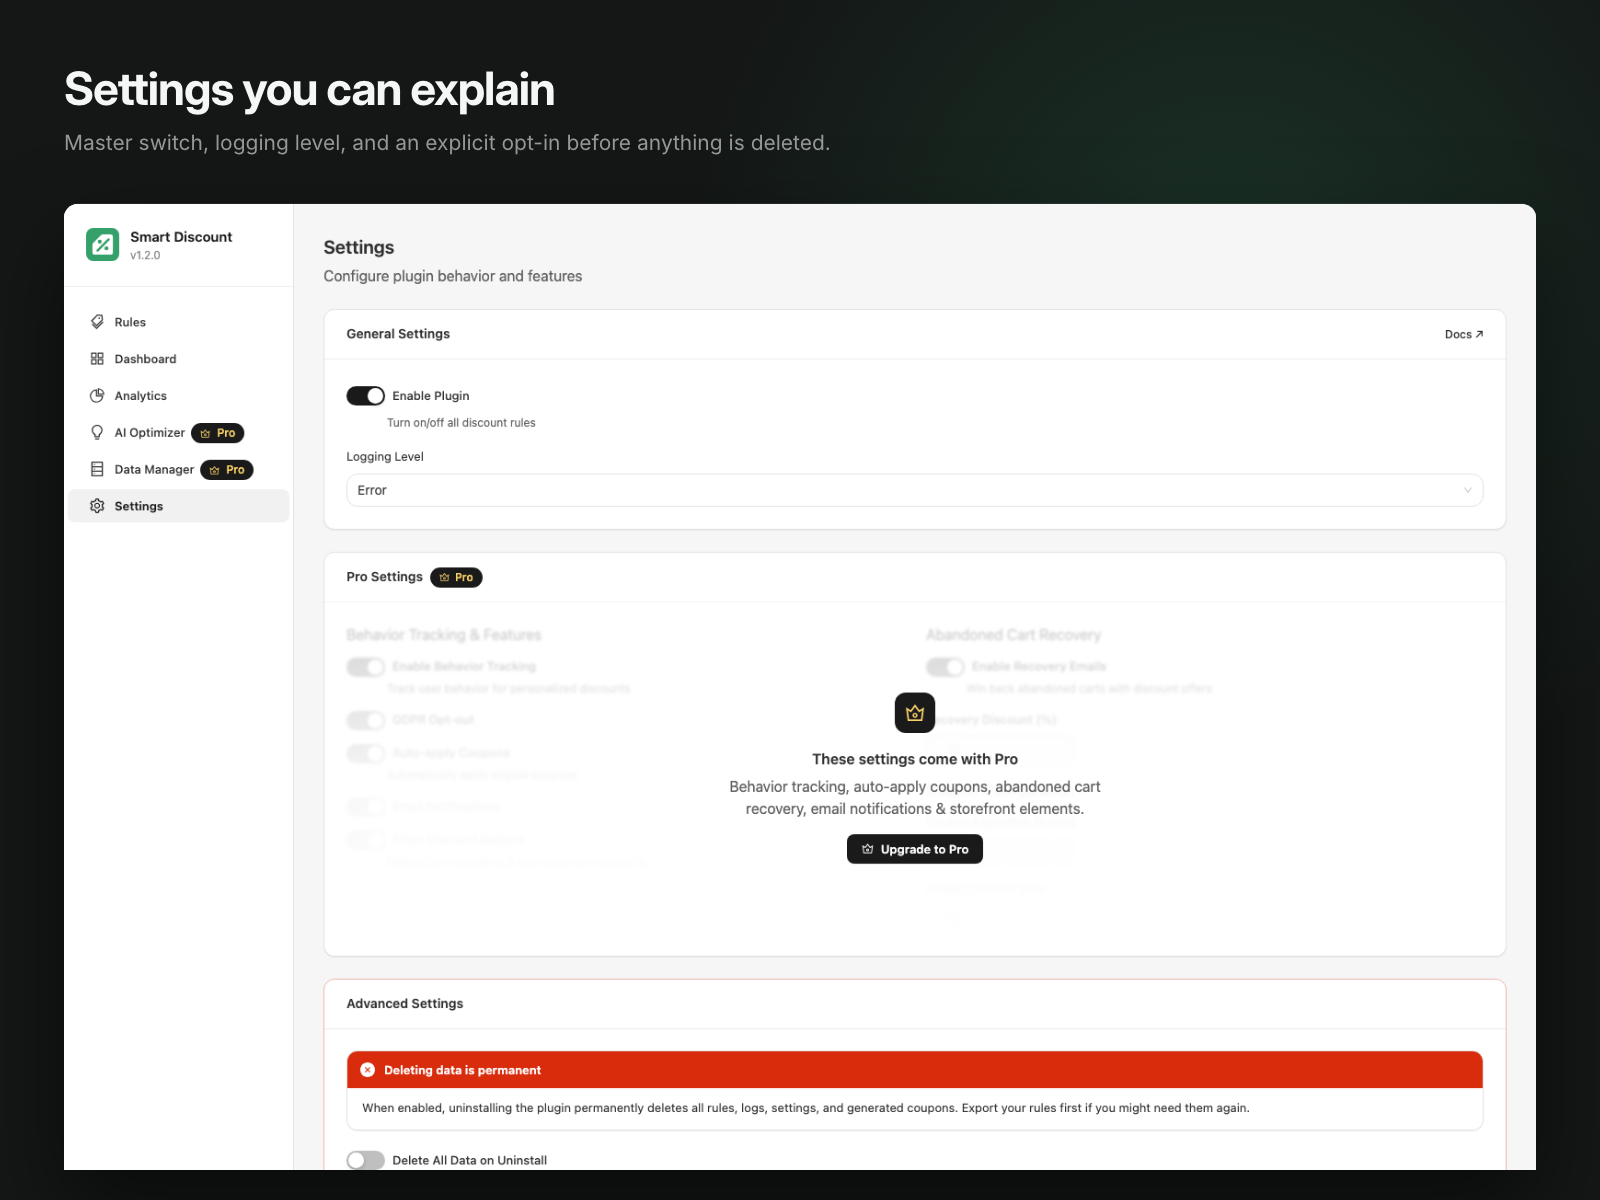Image resolution: width=1600 pixels, height=1200 pixels.
Task: Click the 'Configure plugin behavior and features' subtitle
Action: [453, 276]
